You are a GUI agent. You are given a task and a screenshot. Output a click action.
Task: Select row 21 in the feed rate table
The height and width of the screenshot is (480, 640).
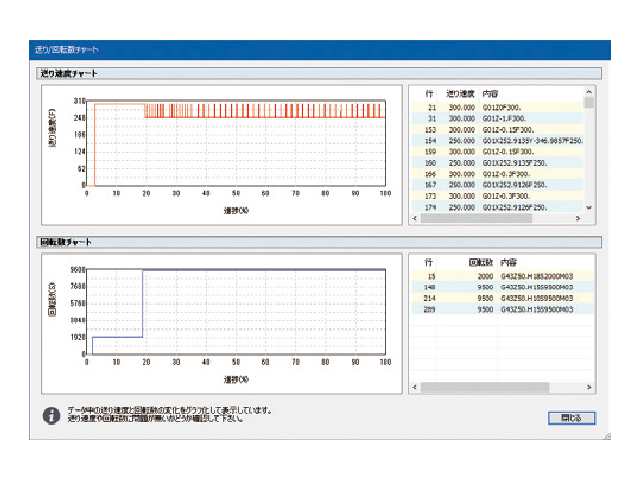(497, 107)
